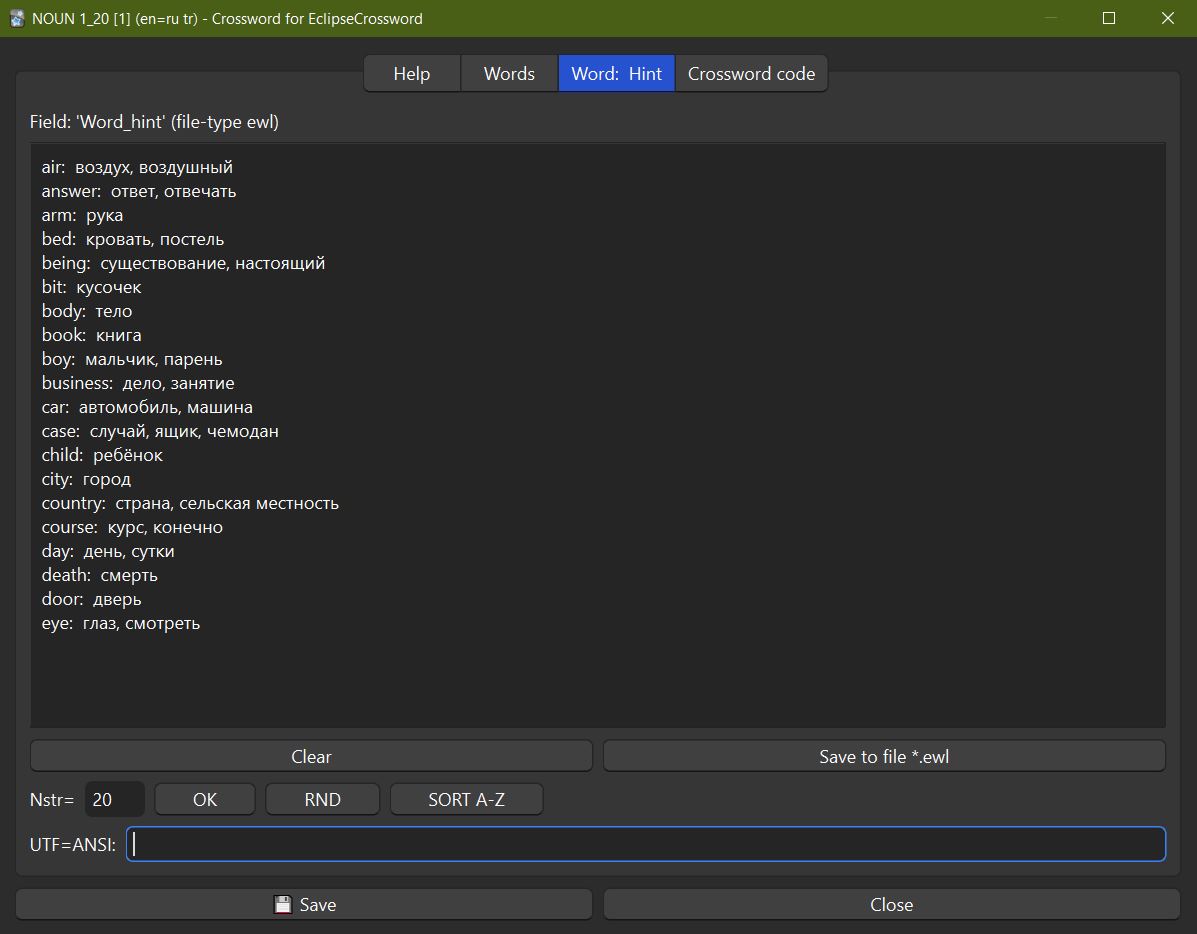Viewport: 1197px width, 934px height.
Task: Select the Word: Hint tab
Action: pyautogui.click(x=616, y=74)
